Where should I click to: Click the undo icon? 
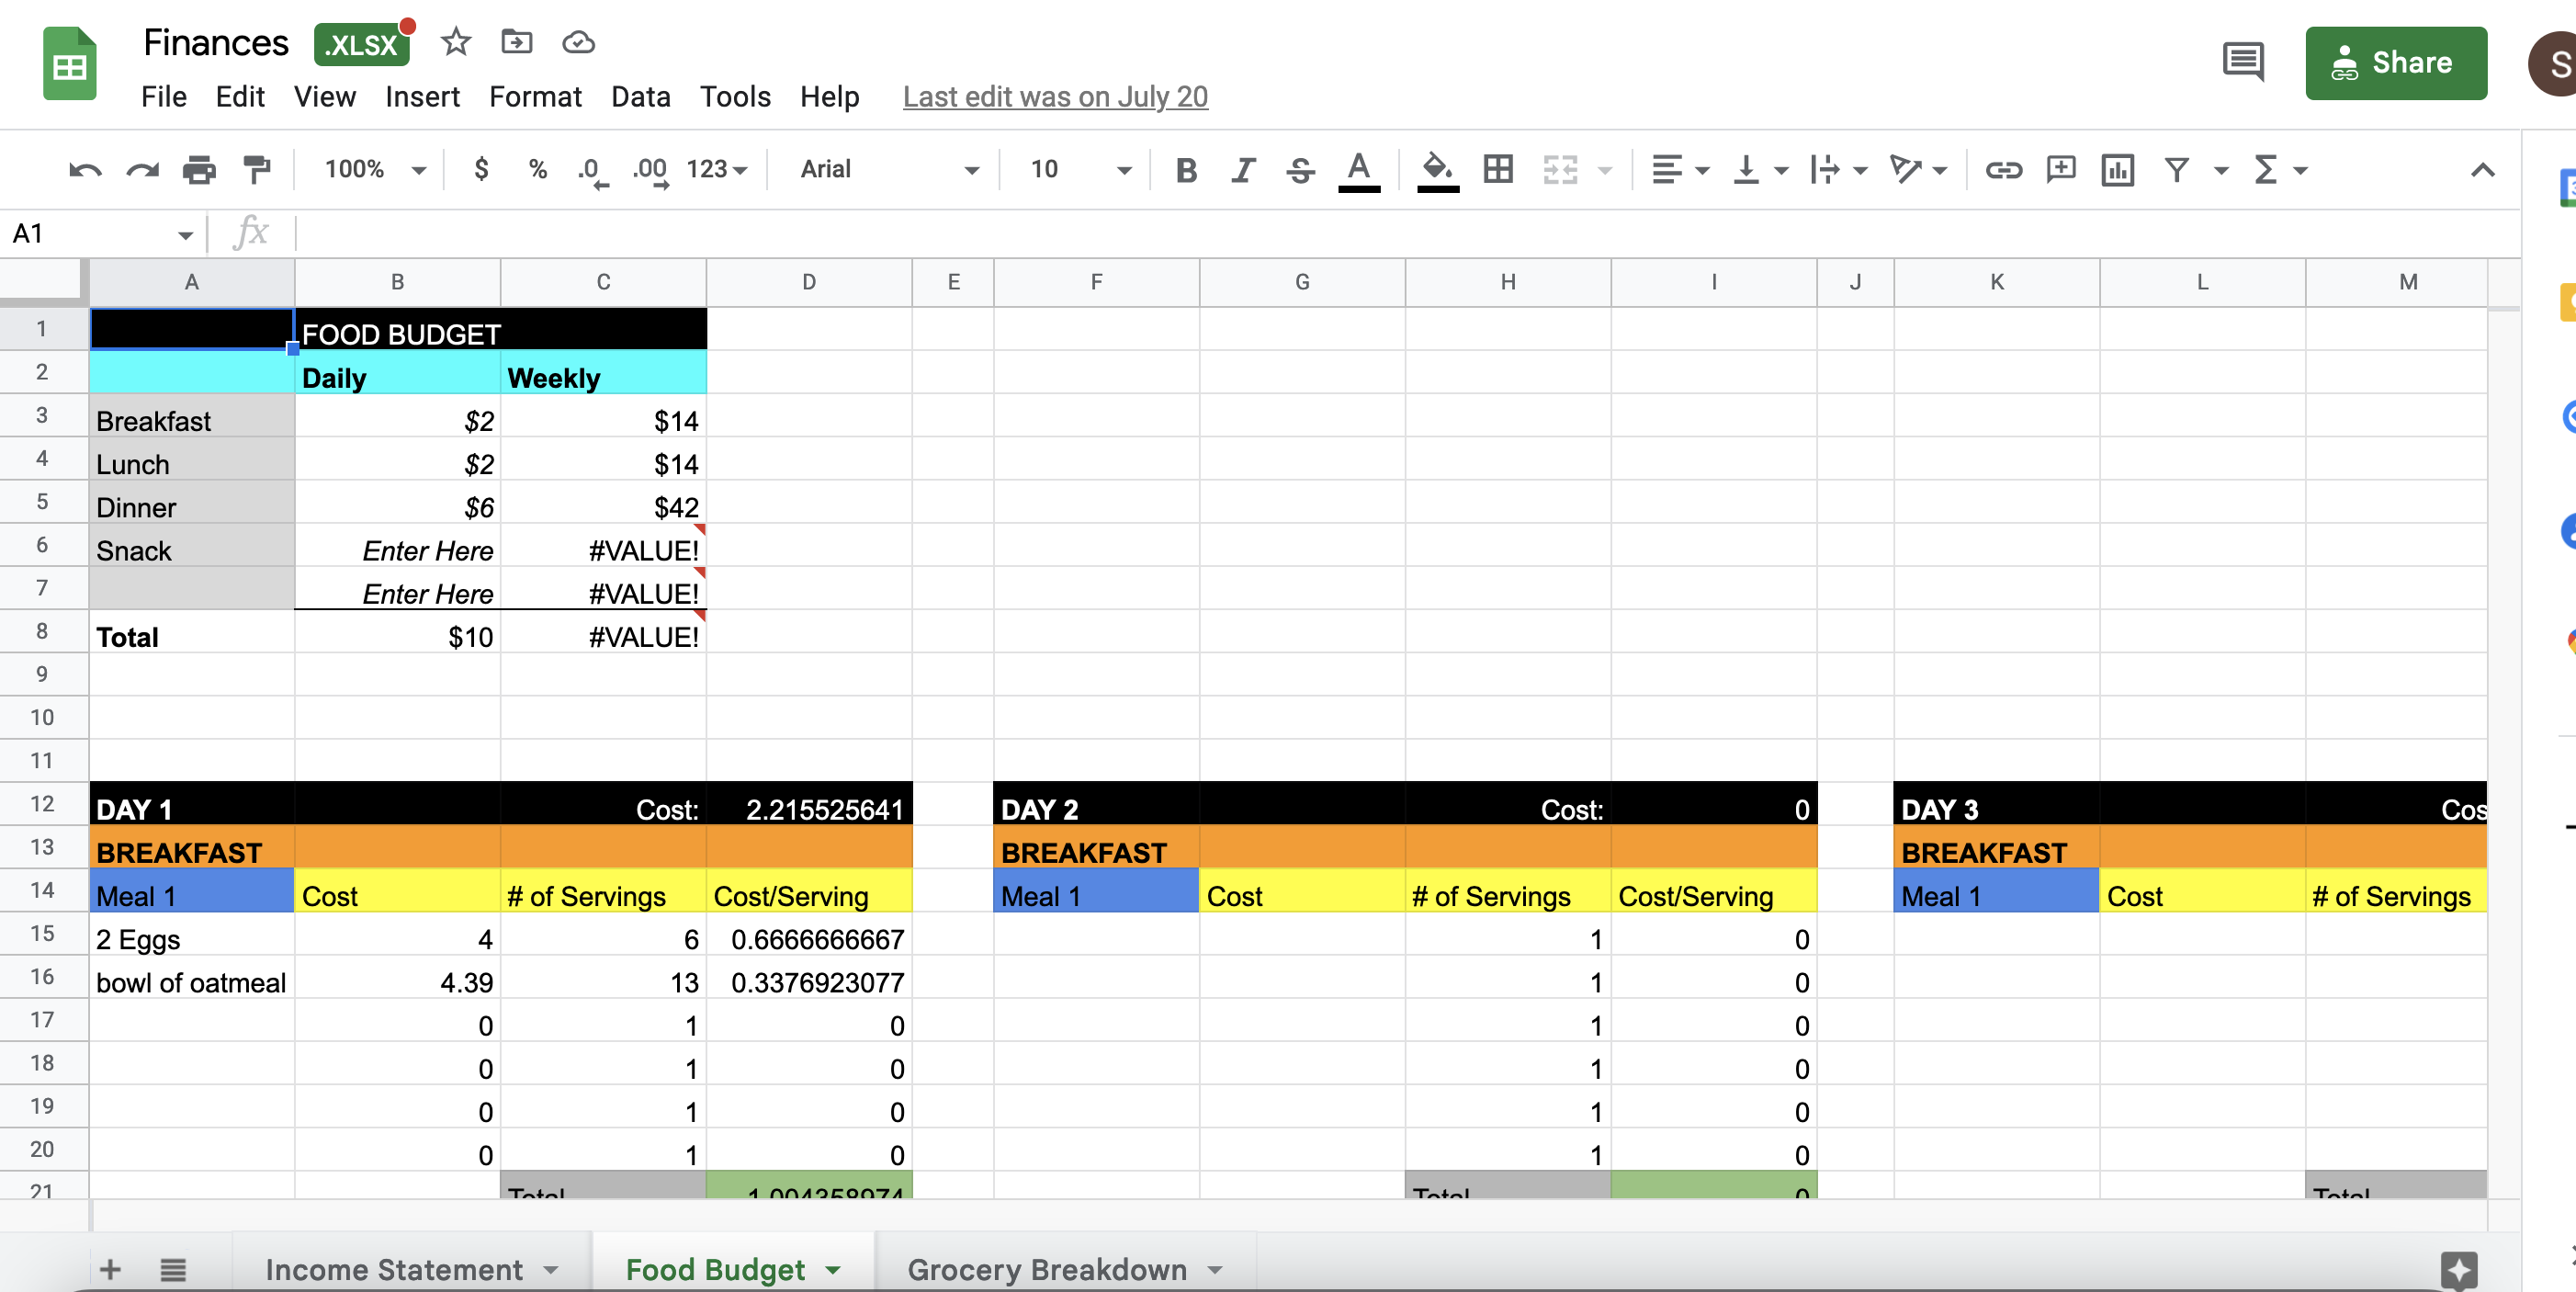click(84, 170)
